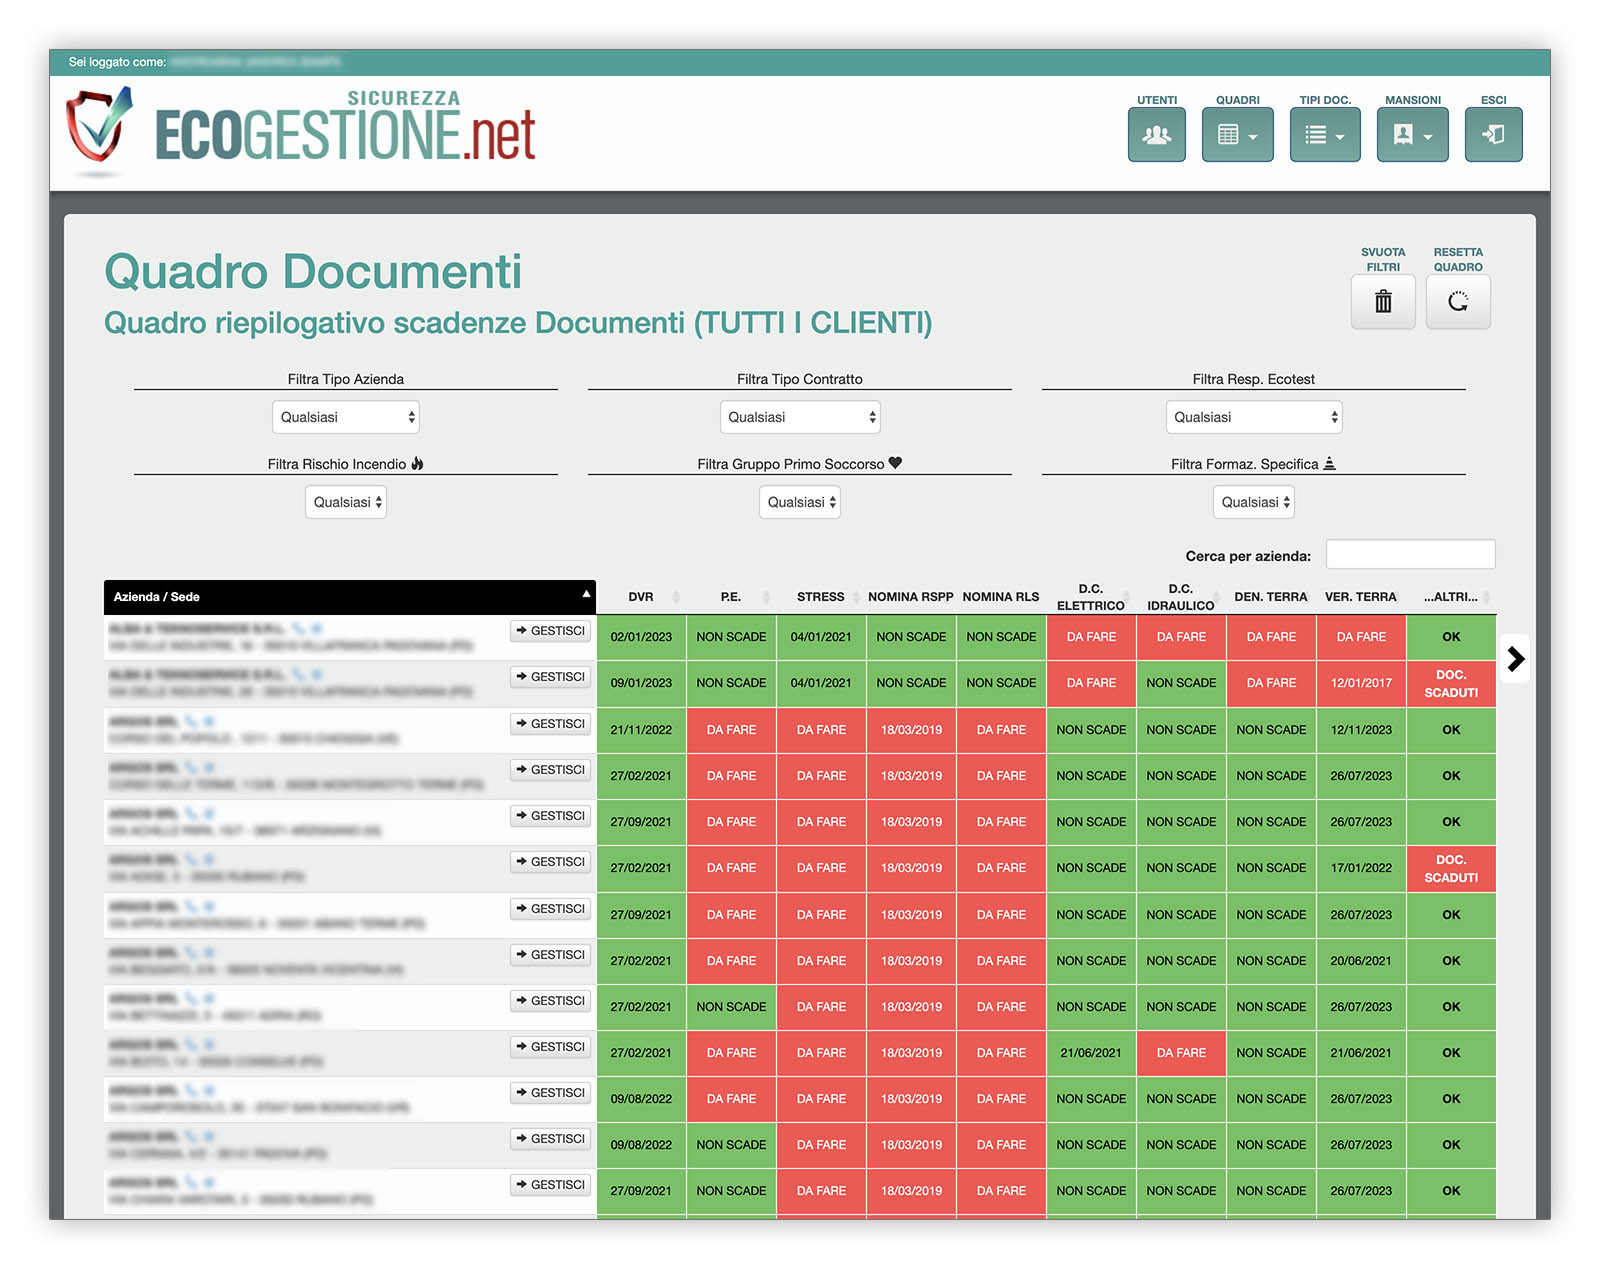
Task: Sort by the DVR column
Action: point(641,597)
